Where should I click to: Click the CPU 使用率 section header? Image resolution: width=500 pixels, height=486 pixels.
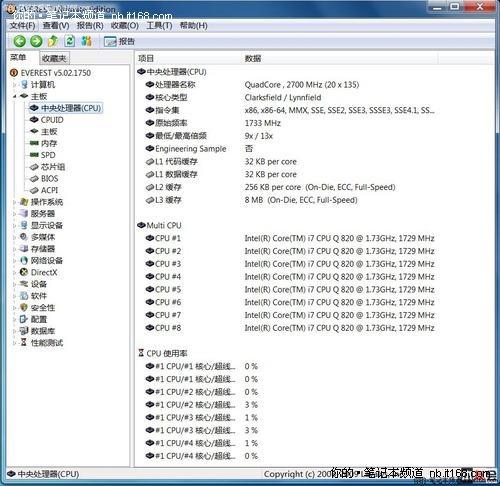(x=163, y=353)
